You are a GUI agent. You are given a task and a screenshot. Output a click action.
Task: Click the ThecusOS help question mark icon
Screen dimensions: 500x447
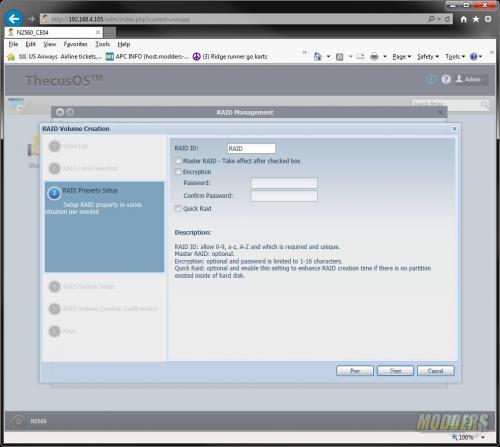(x=446, y=79)
